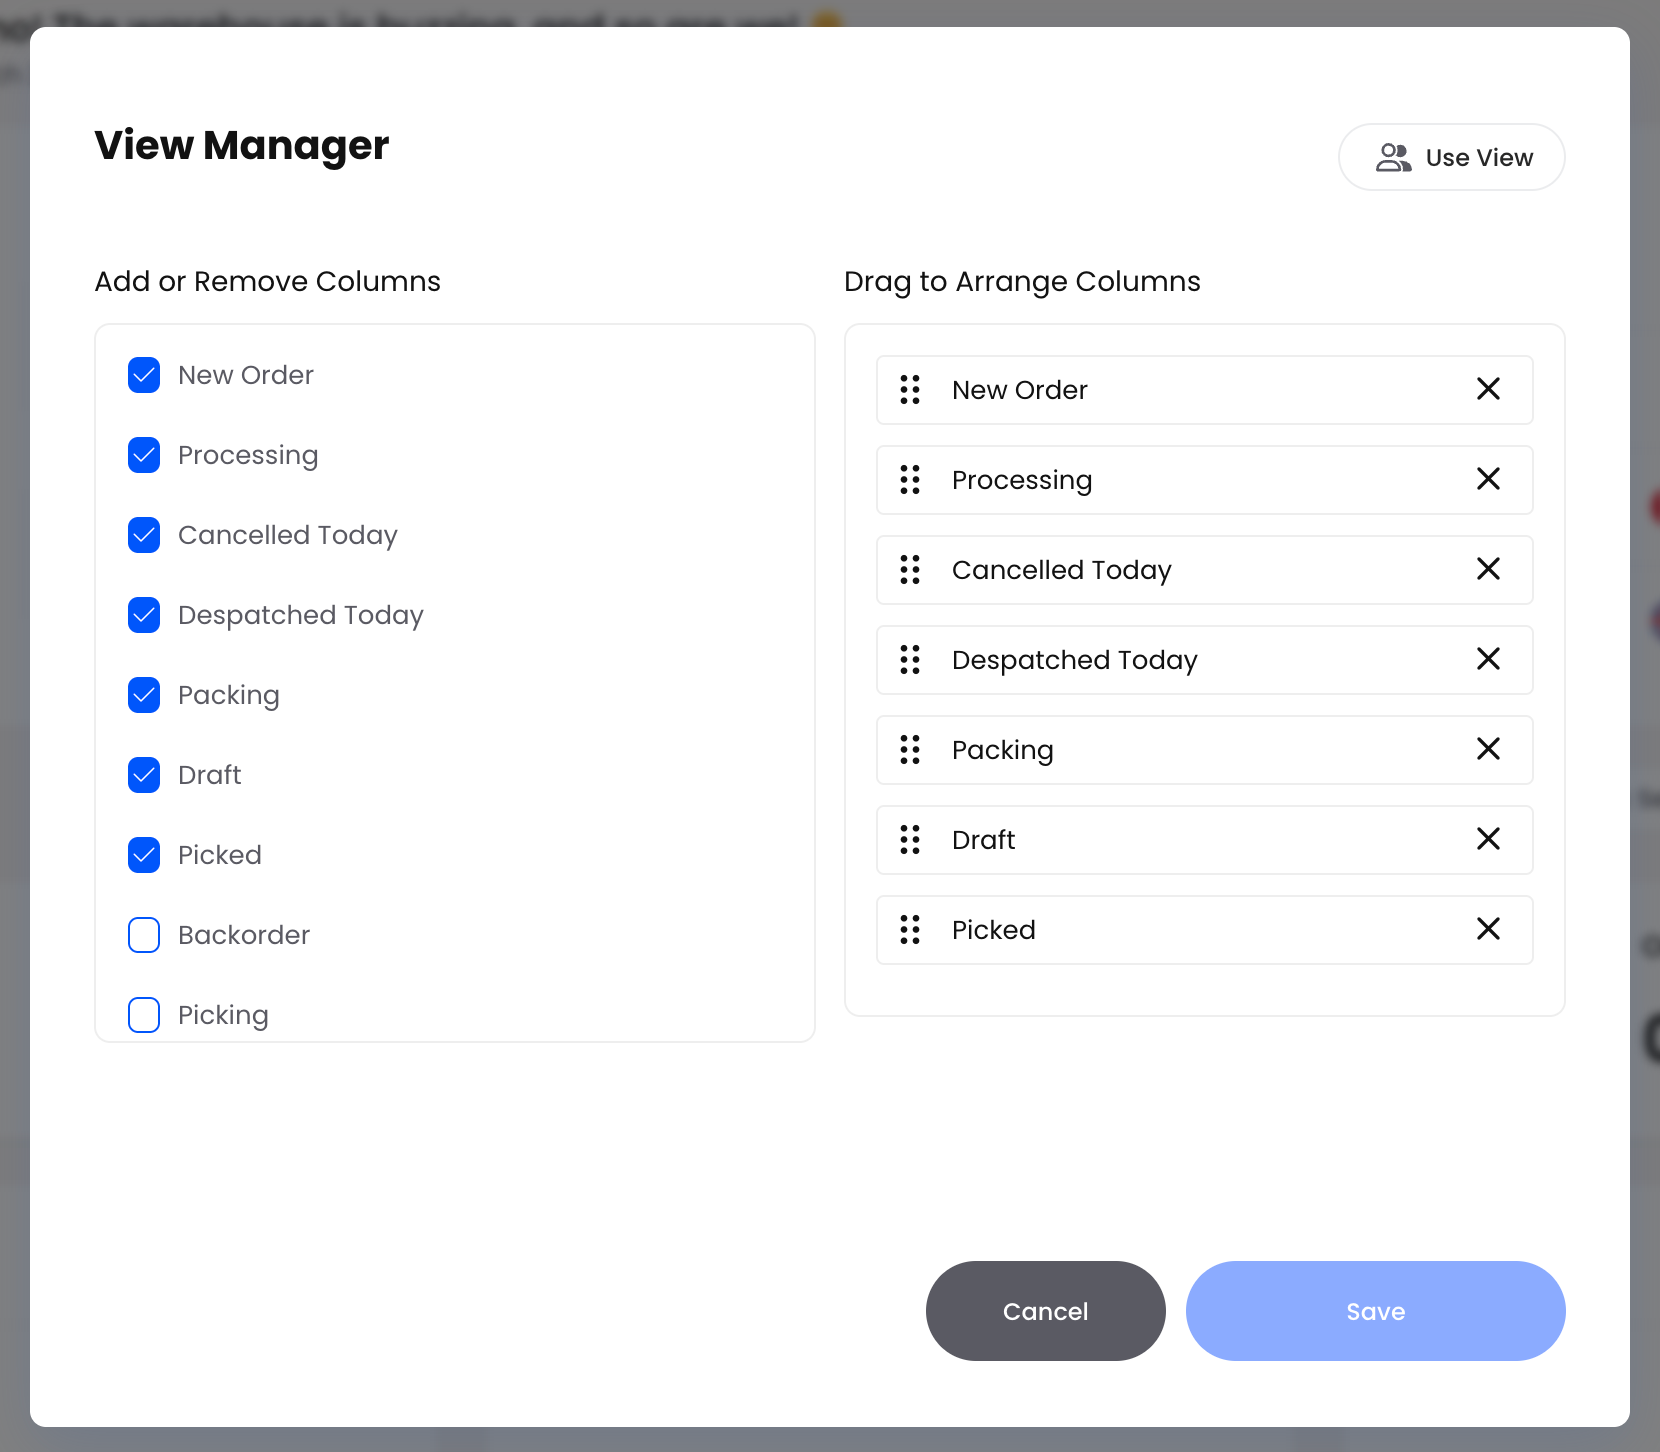The image size is (1660, 1452).
Task: Uncheck the Cancelled Today checkbox
Action: 144,535
